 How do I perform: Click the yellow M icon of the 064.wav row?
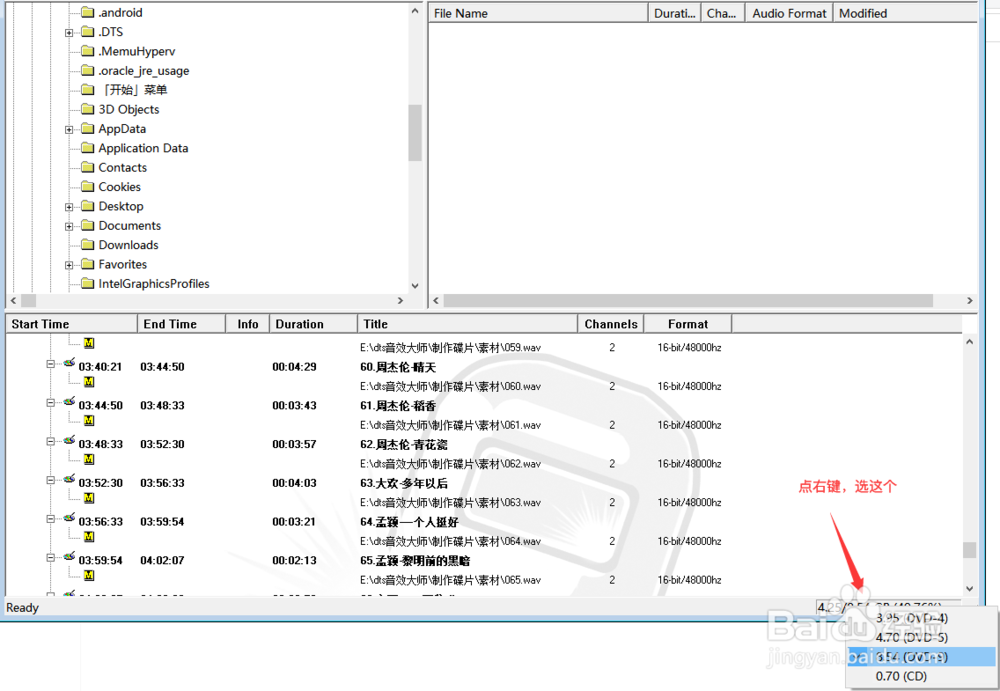pos(89,537)
